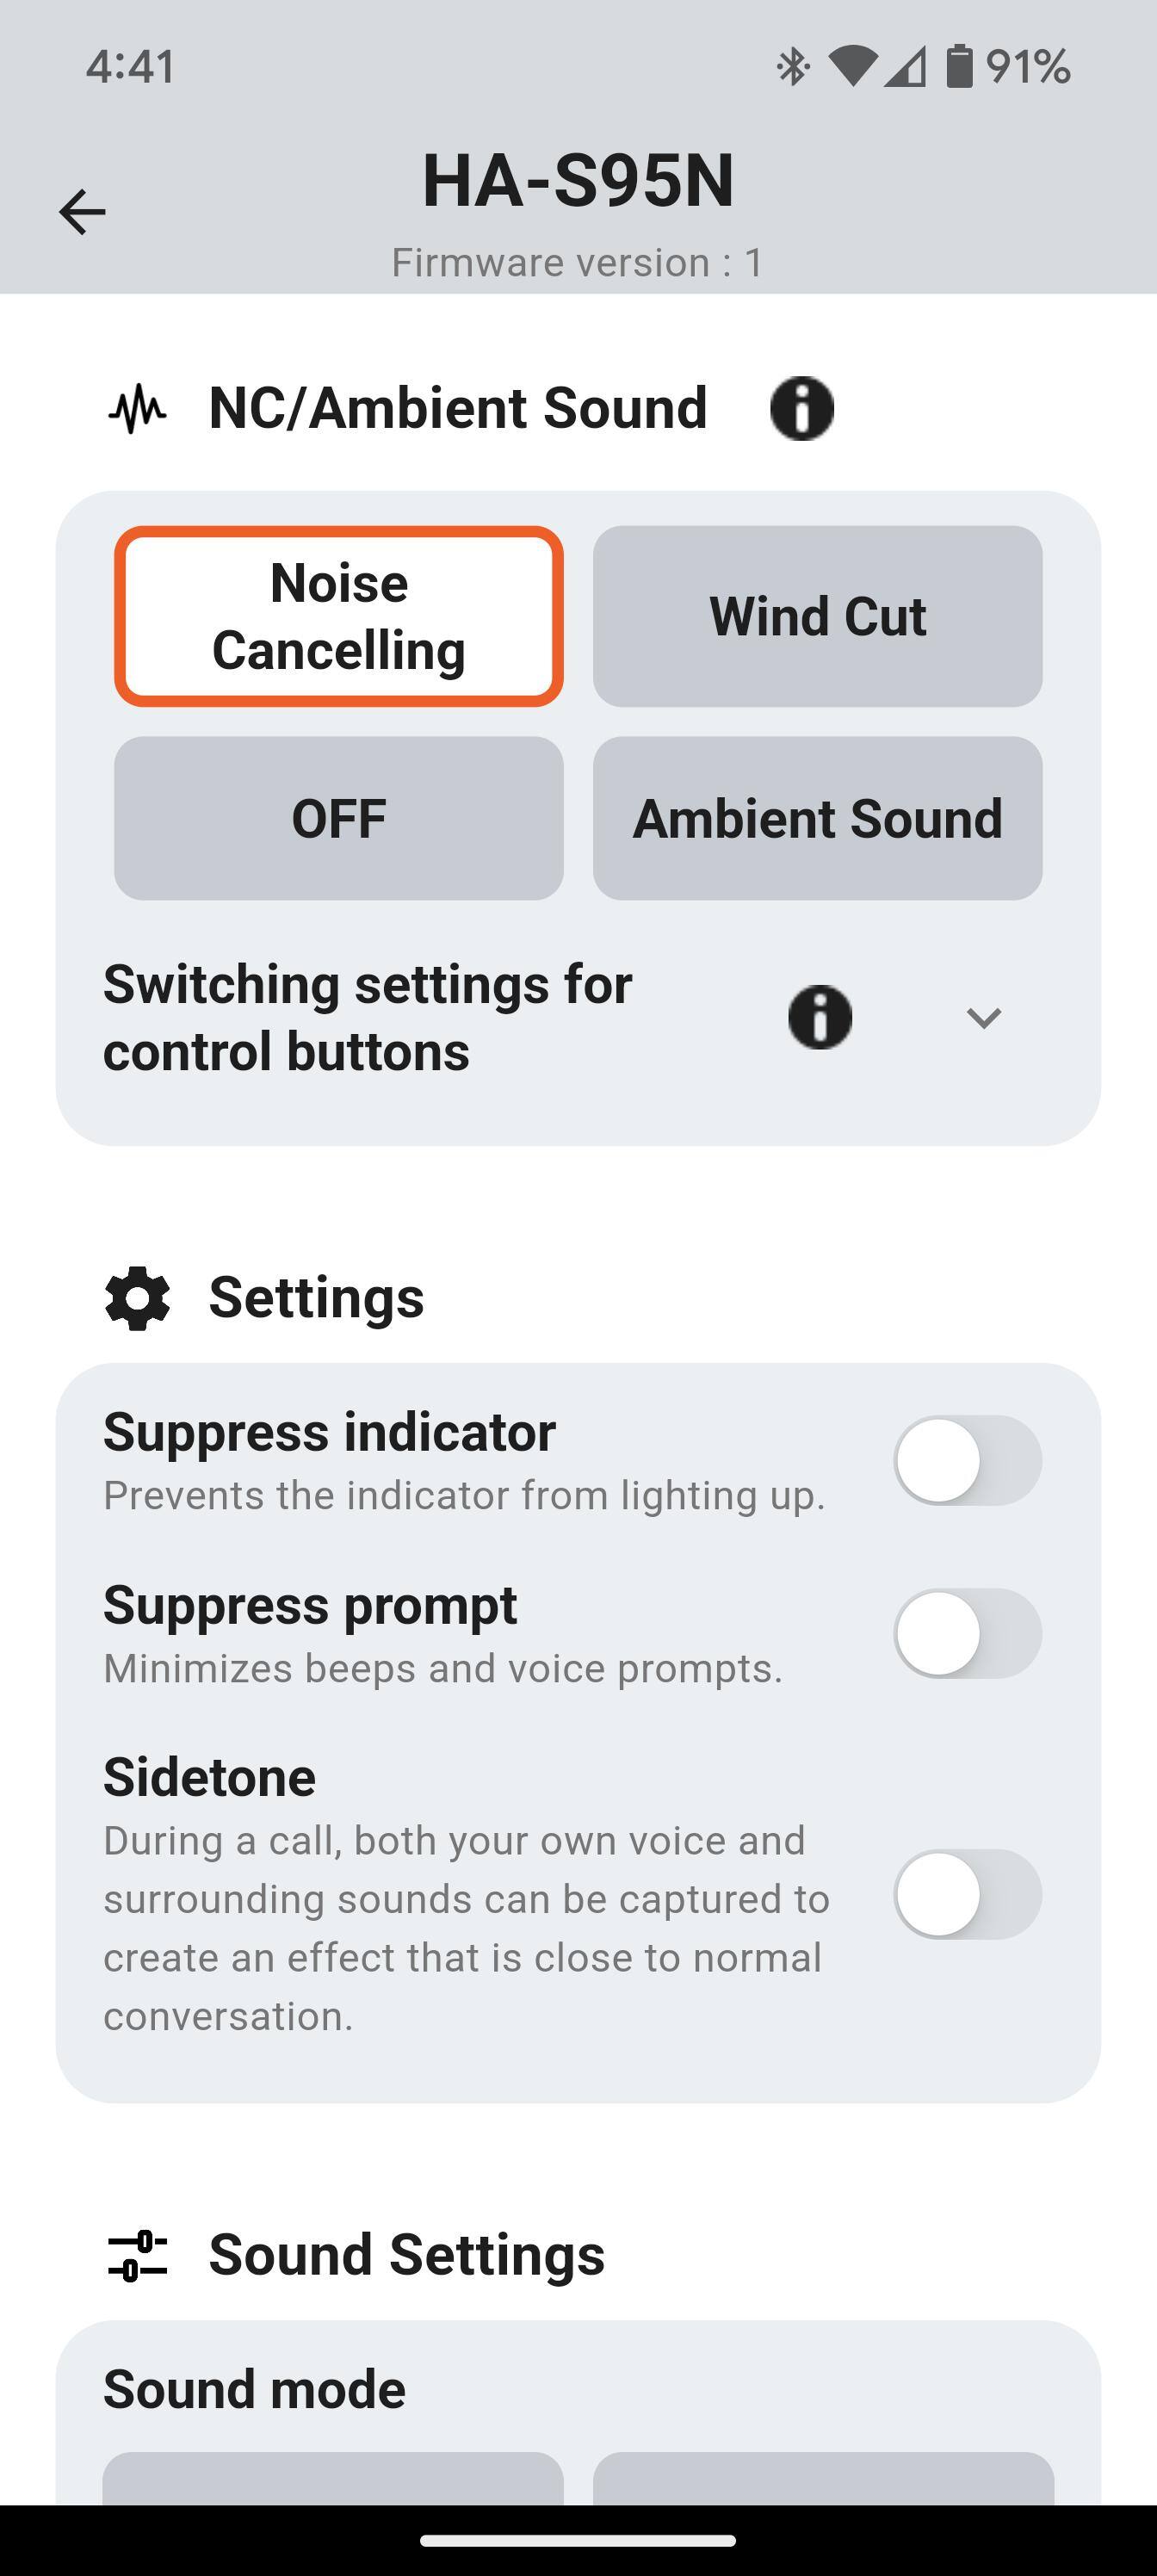Tap the first Sound mode option

pos(333,2478)
